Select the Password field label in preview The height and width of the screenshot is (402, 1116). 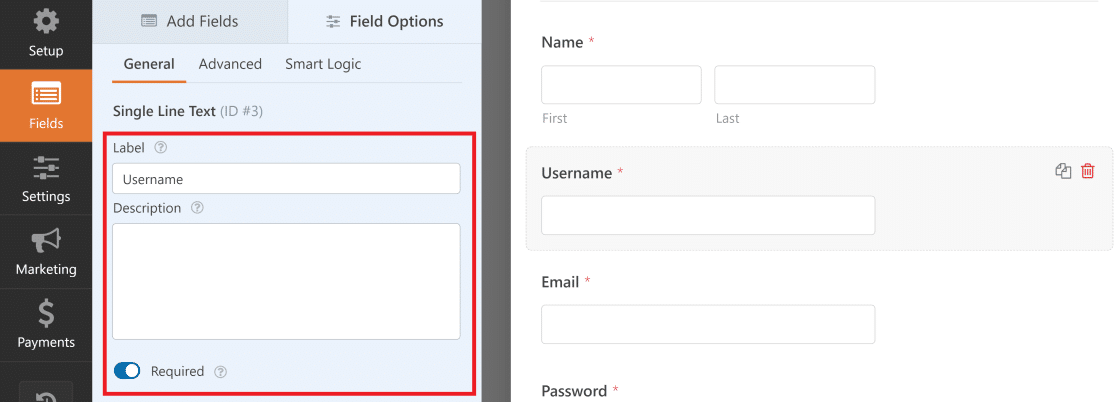[x=574, y=391]
